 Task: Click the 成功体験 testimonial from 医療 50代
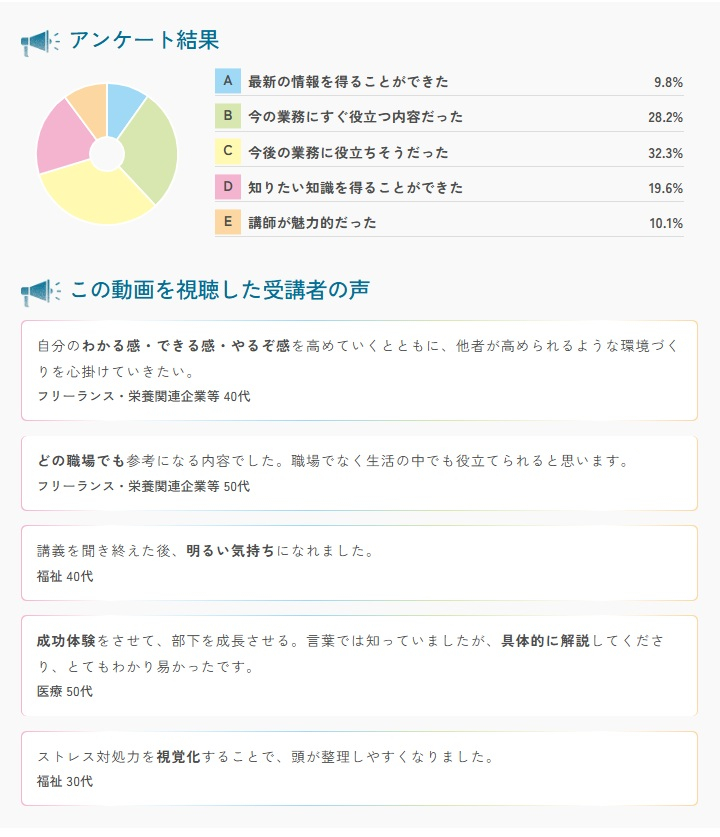(x=359, y=665)
